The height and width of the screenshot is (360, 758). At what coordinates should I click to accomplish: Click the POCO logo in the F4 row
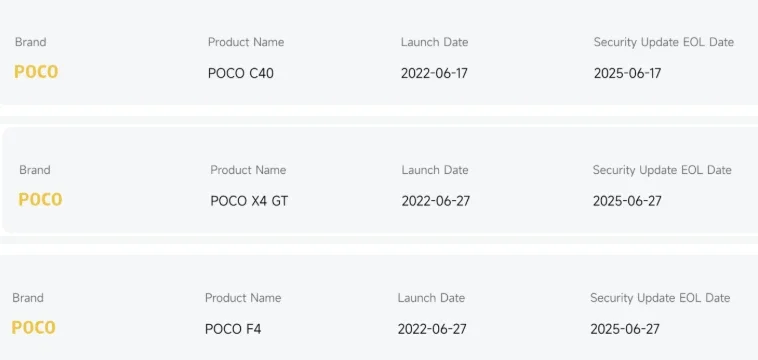click(33, 328)
